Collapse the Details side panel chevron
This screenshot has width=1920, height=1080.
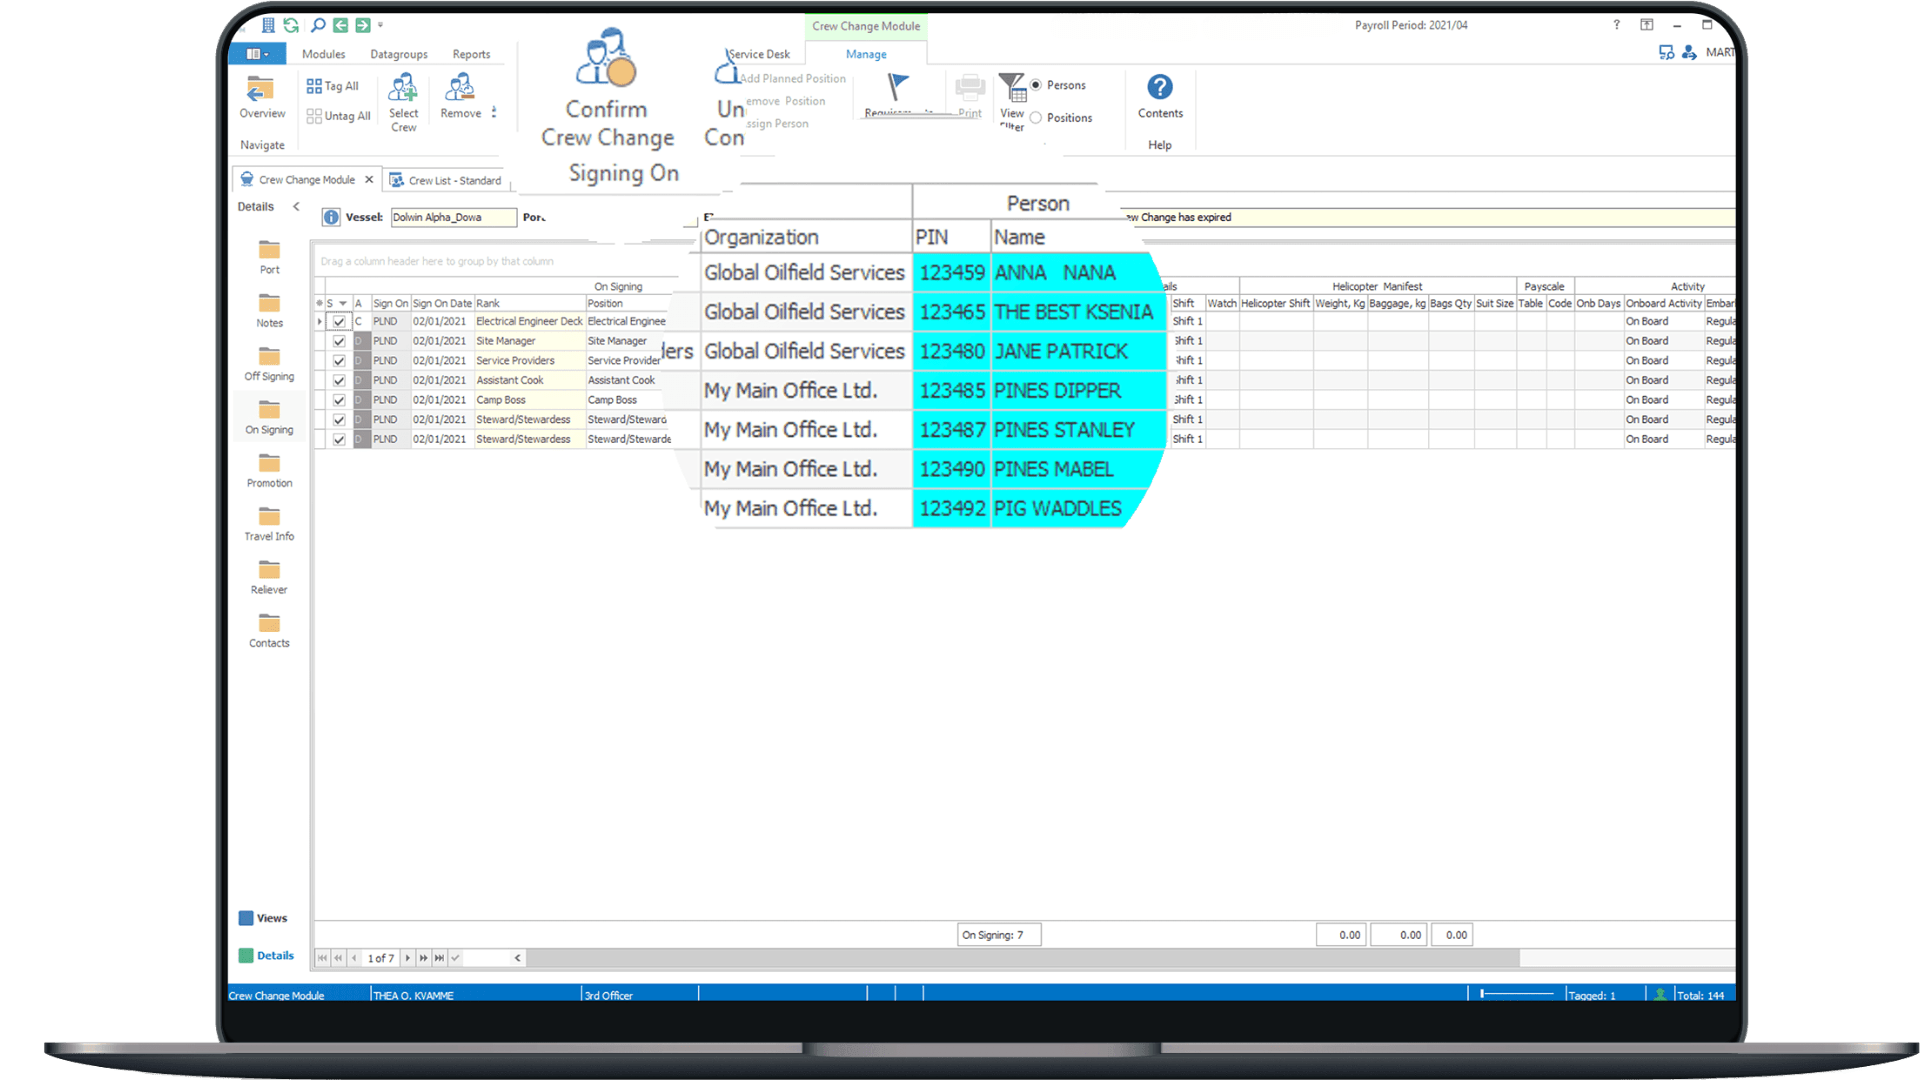296,207
